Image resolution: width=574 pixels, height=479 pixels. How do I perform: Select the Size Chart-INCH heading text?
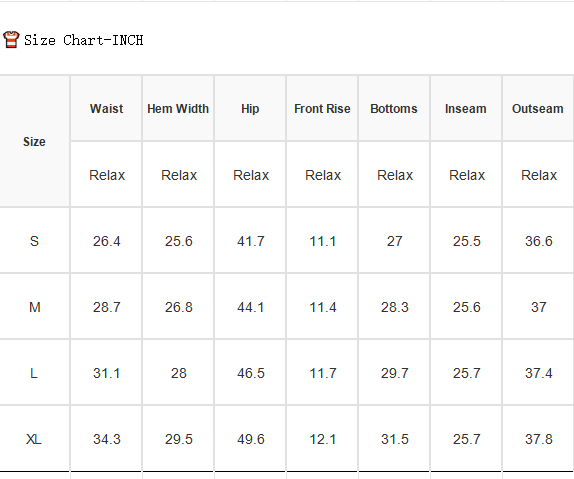pos(83,40)
